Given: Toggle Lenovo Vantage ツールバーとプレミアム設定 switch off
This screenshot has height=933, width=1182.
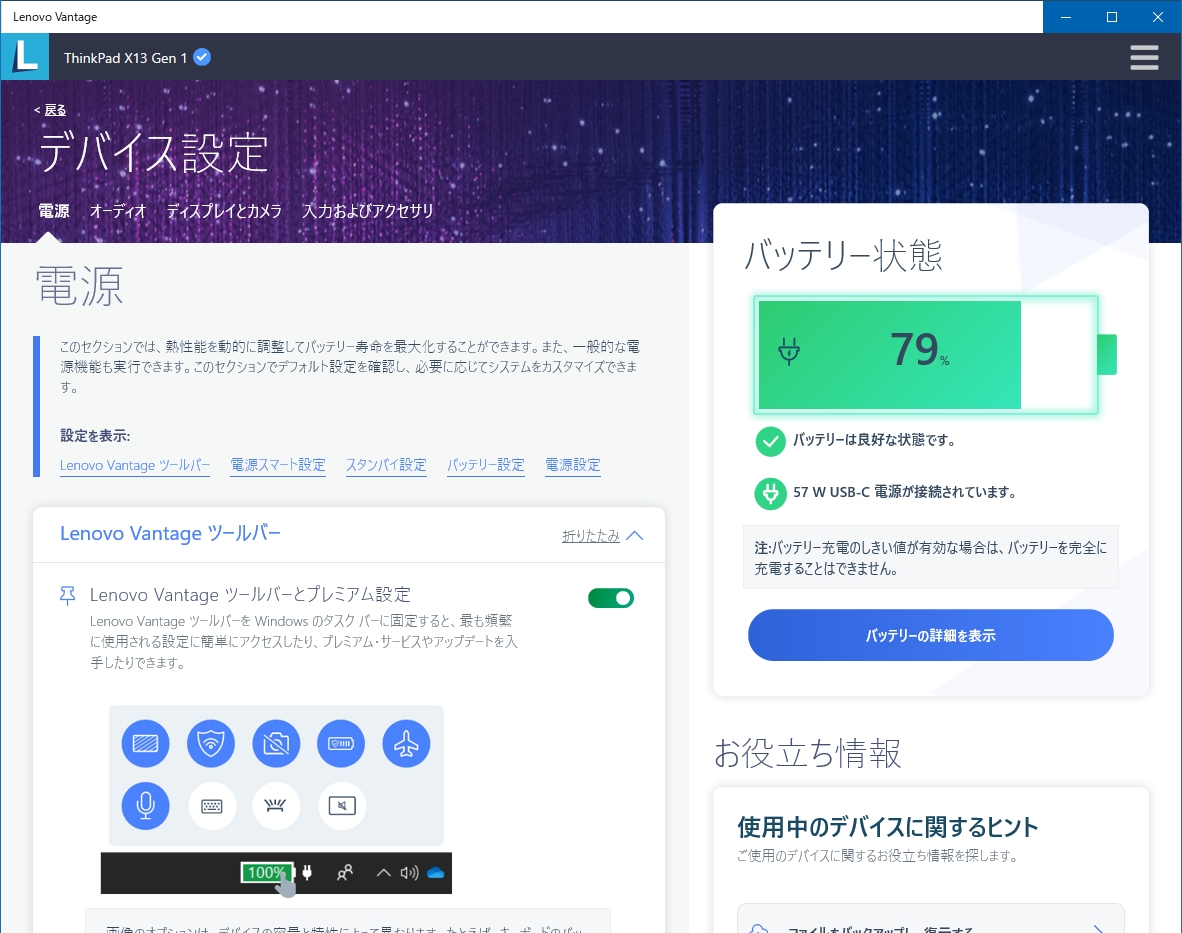Looking at the screenshot, I should click(611, 598).
